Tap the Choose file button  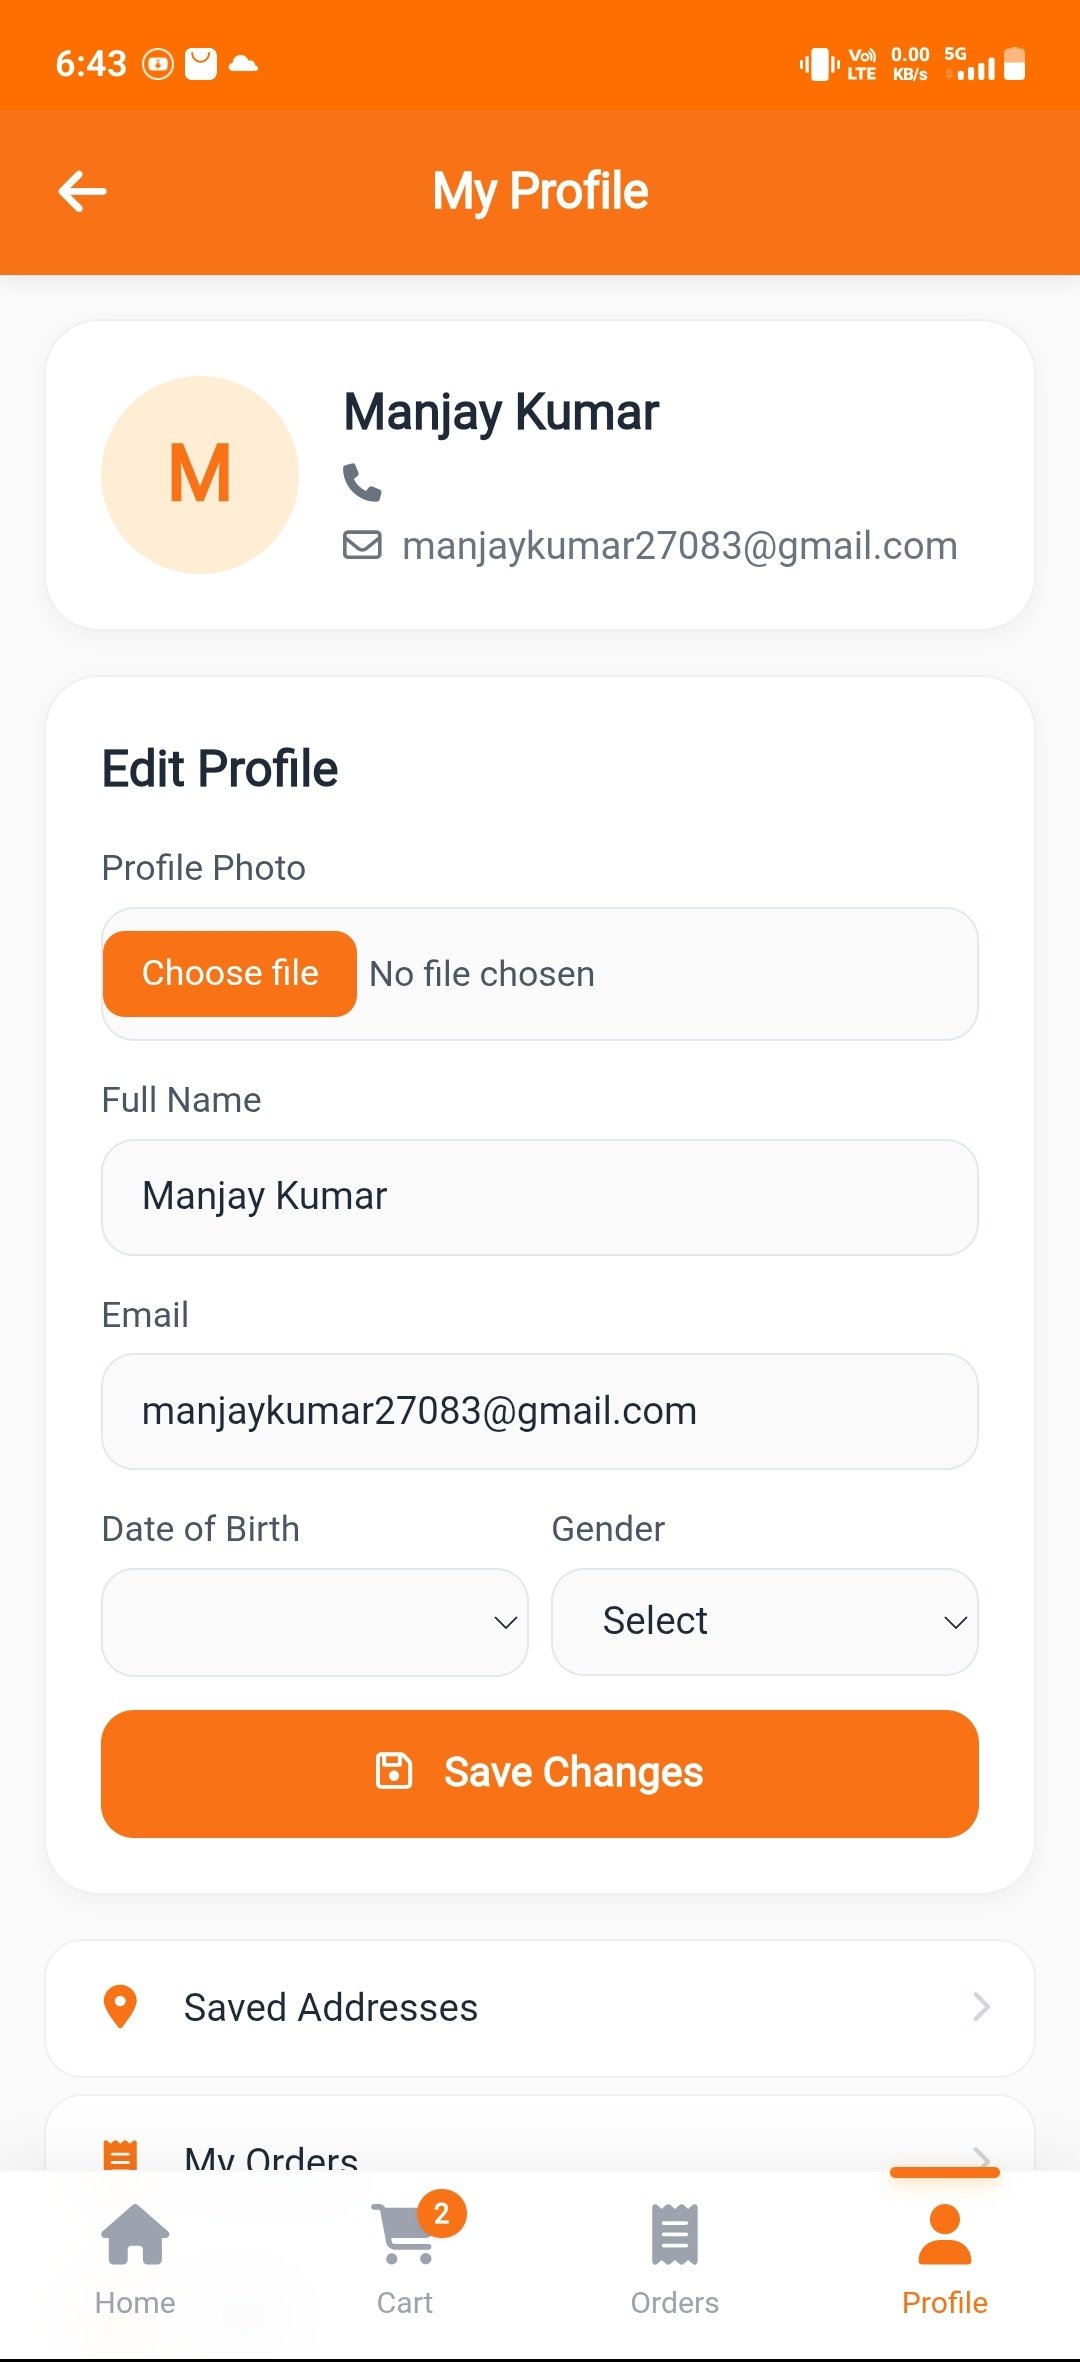point(230,974)
